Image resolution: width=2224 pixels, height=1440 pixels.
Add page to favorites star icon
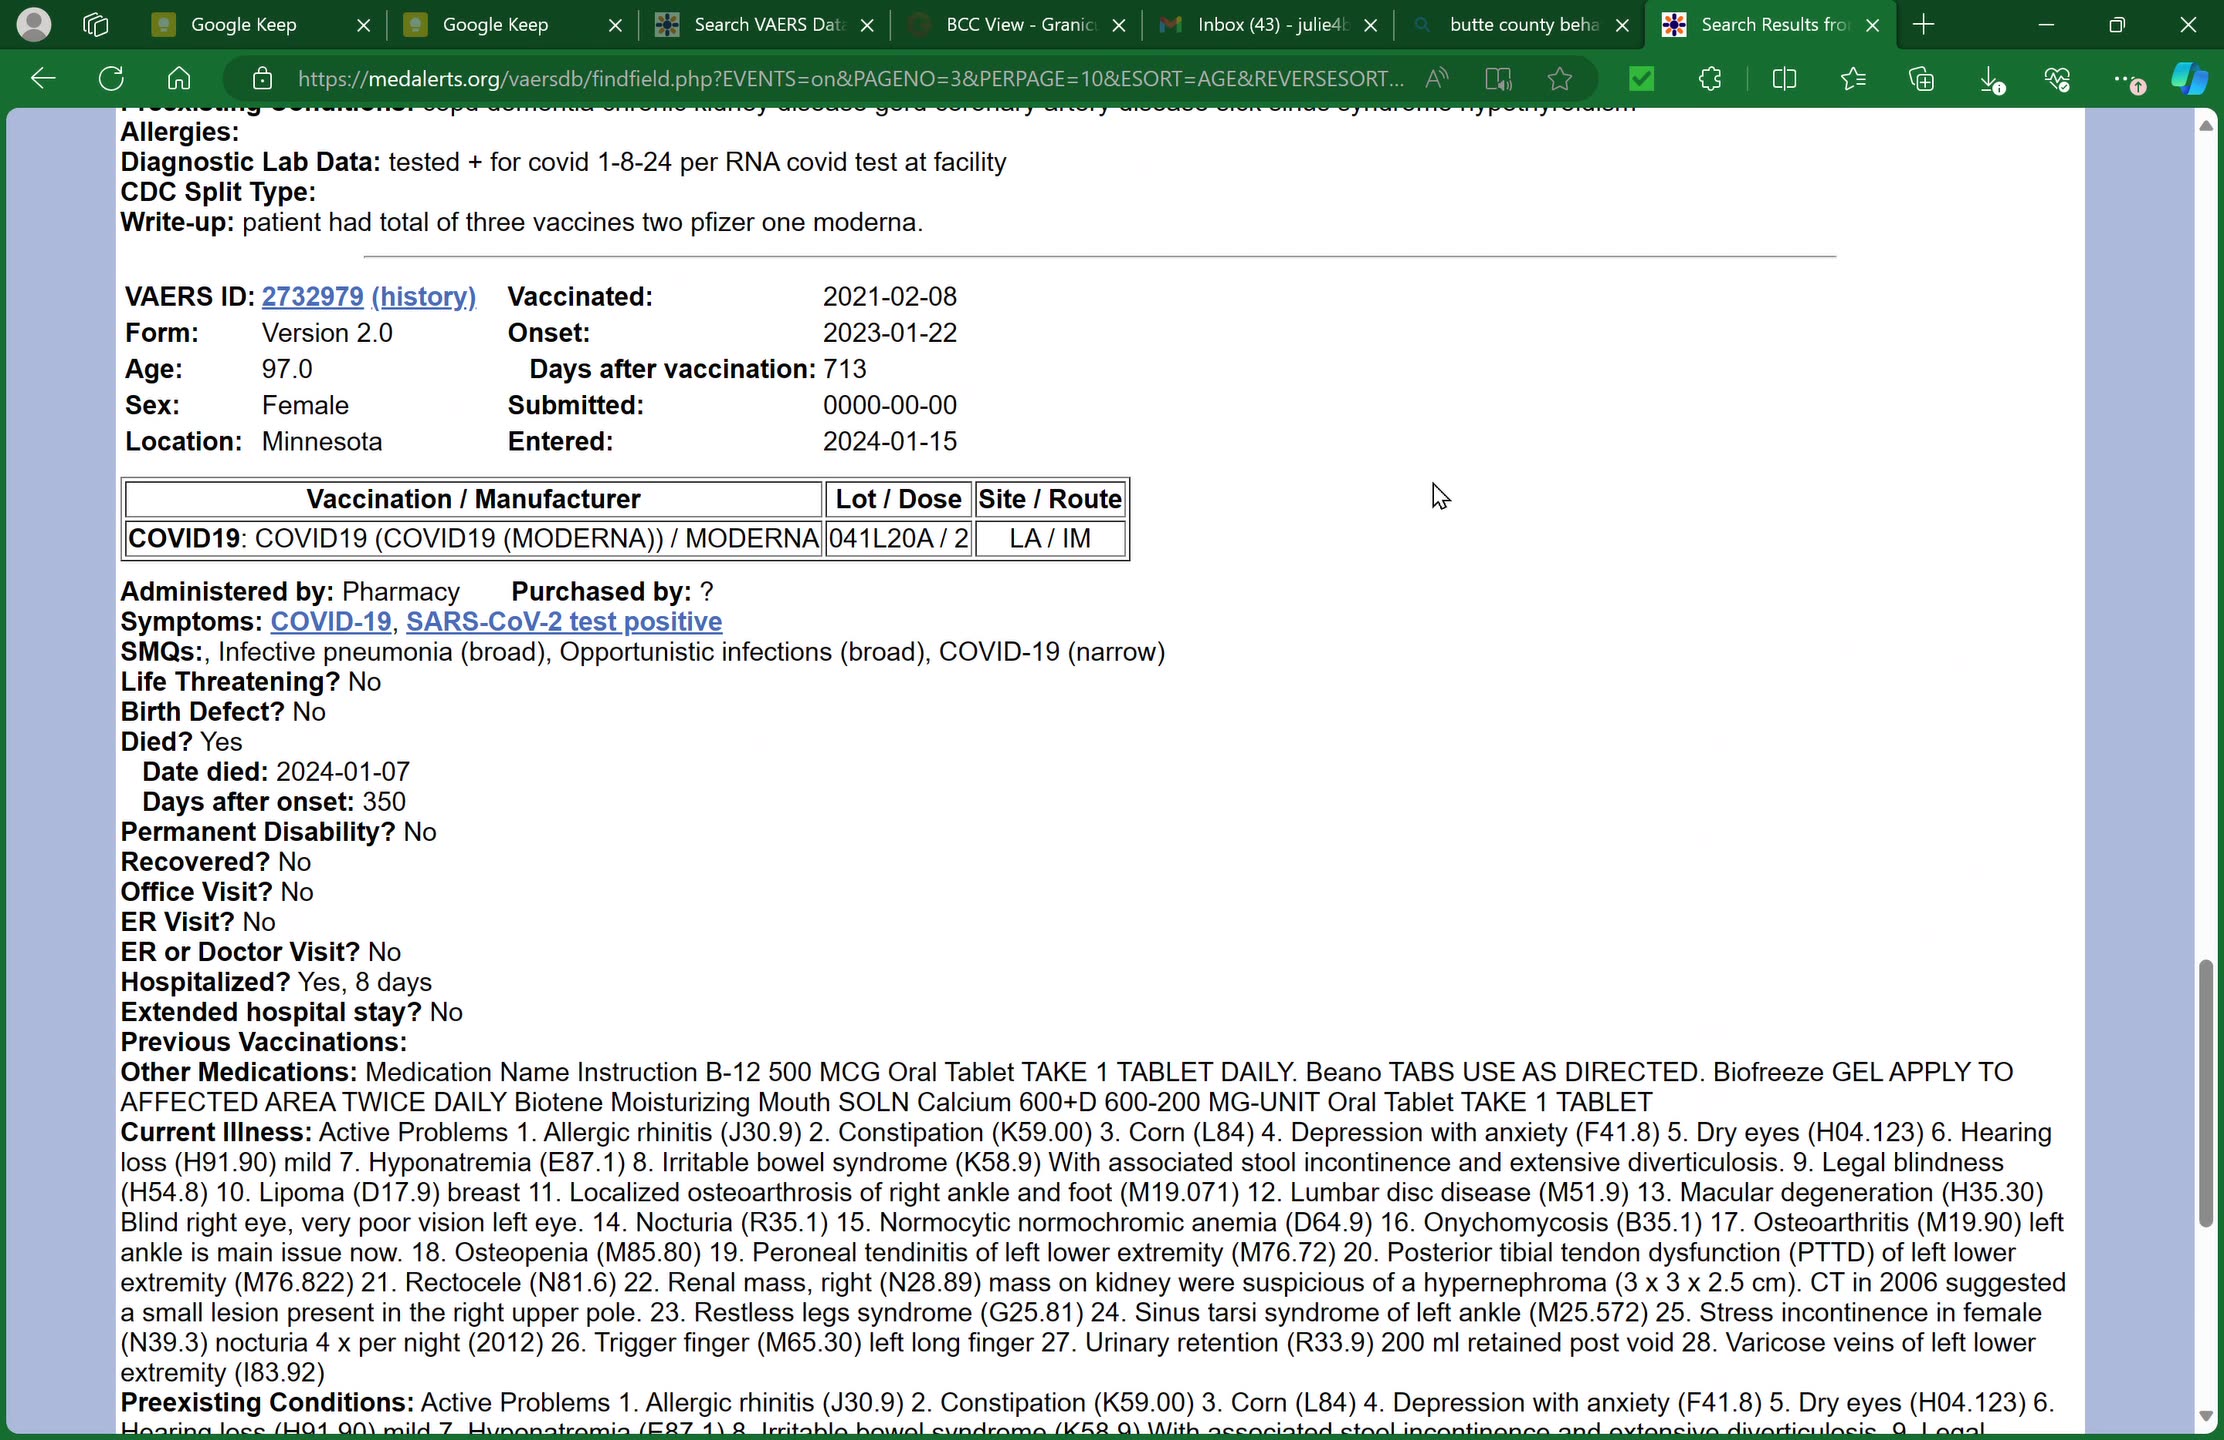(1559, 78)
